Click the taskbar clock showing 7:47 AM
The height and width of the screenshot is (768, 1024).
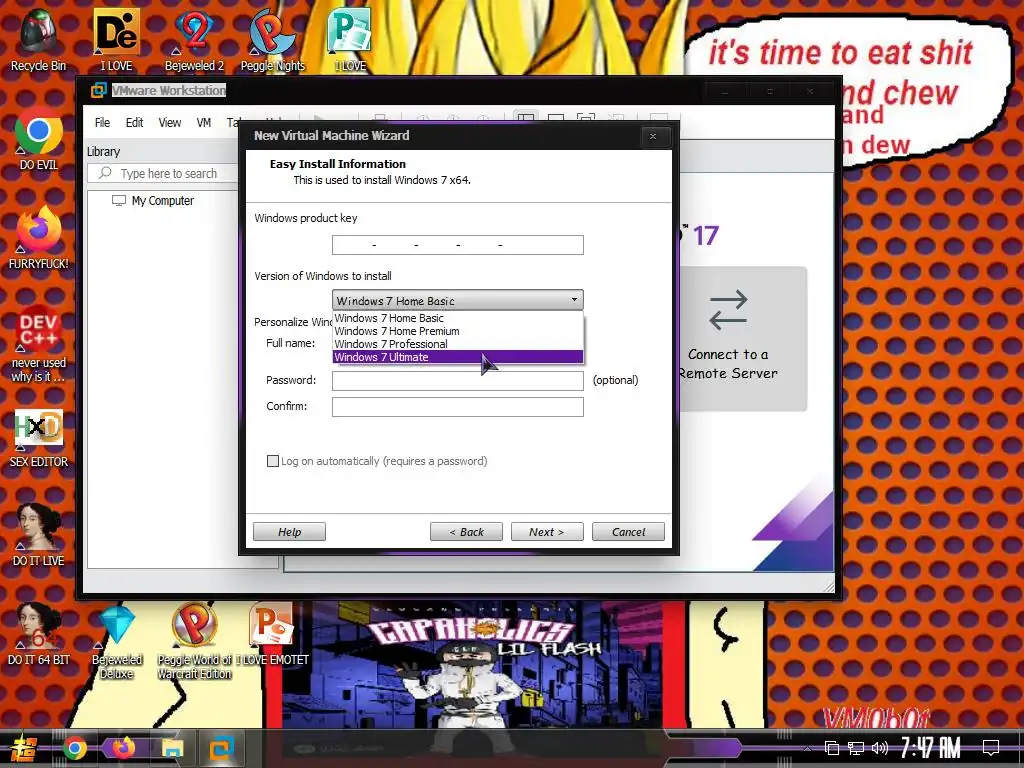(931, 748)
